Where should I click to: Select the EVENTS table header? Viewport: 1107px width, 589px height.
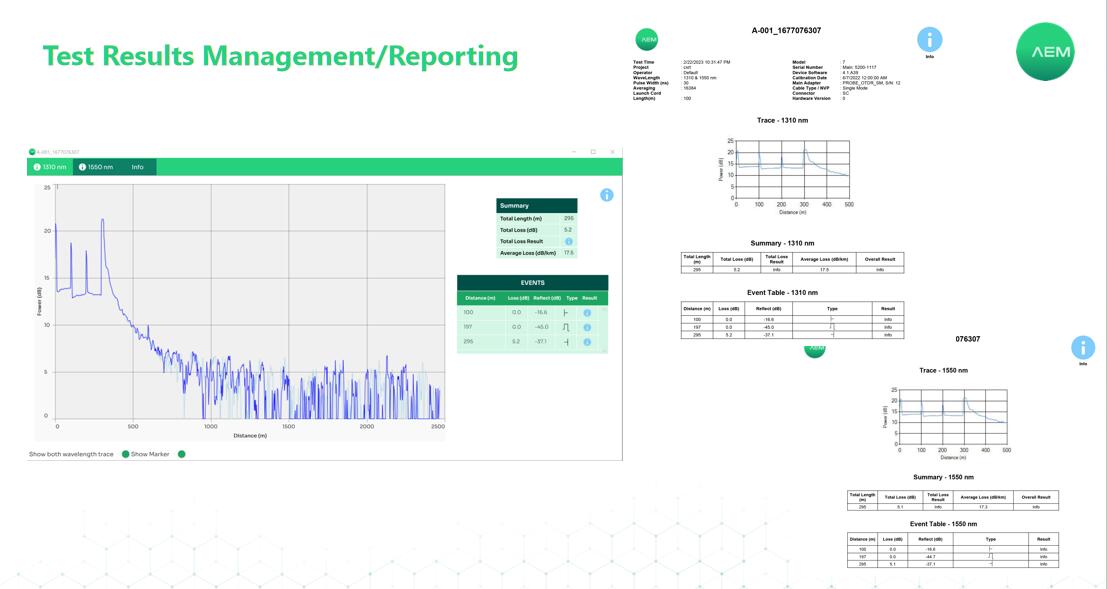532,282
